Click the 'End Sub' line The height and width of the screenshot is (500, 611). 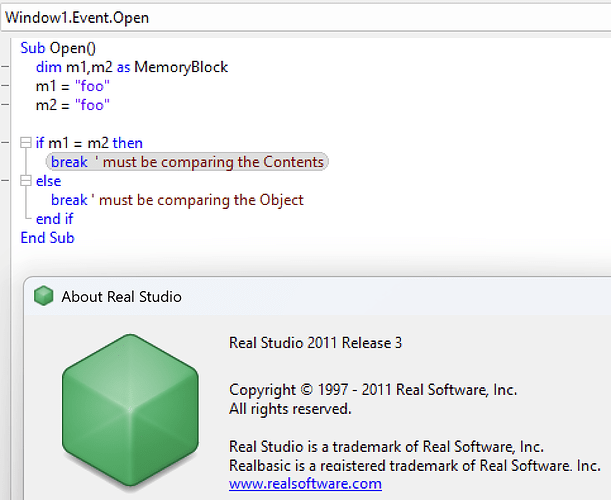coord(47,238)
